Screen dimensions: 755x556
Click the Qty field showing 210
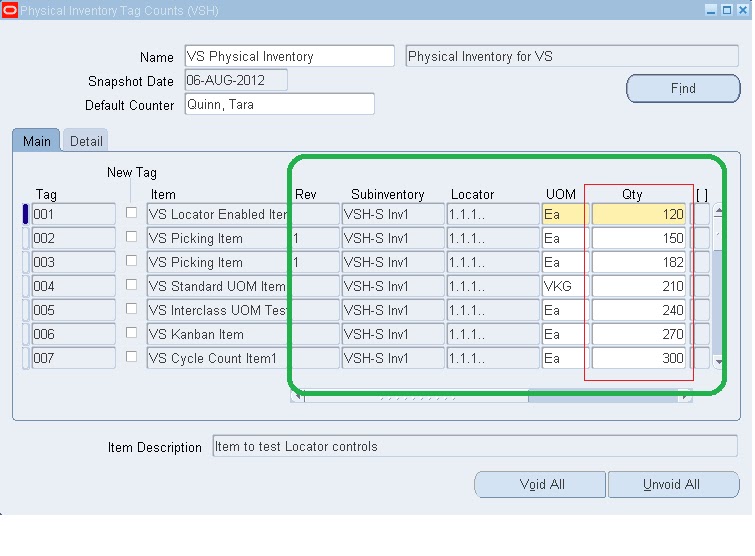point(638,286)
